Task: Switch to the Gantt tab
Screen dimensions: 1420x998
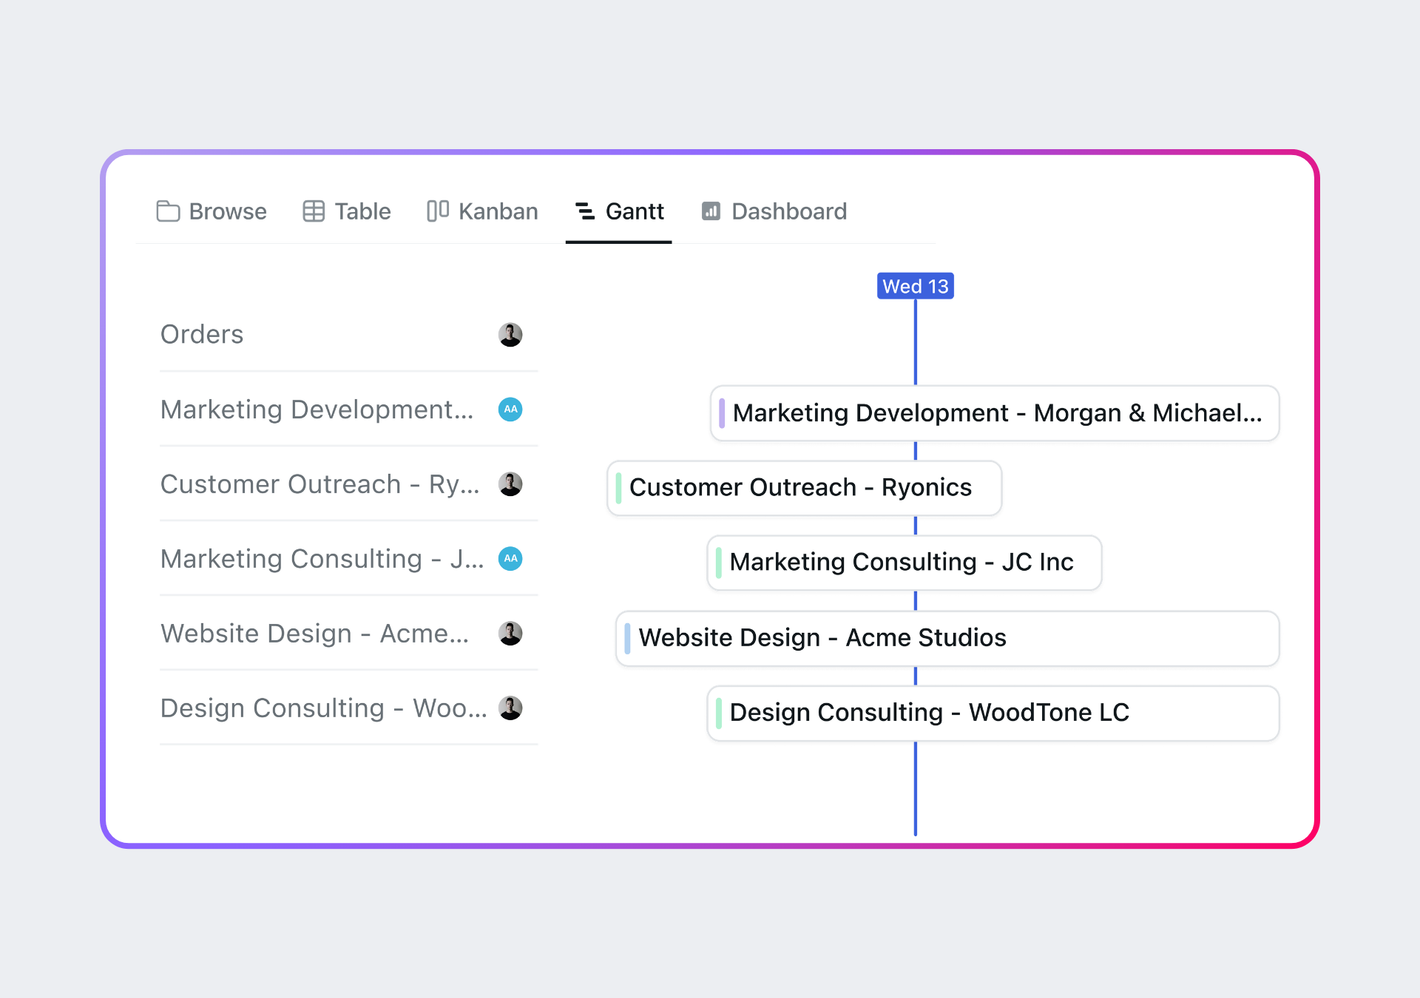Action: click(620, 211)
